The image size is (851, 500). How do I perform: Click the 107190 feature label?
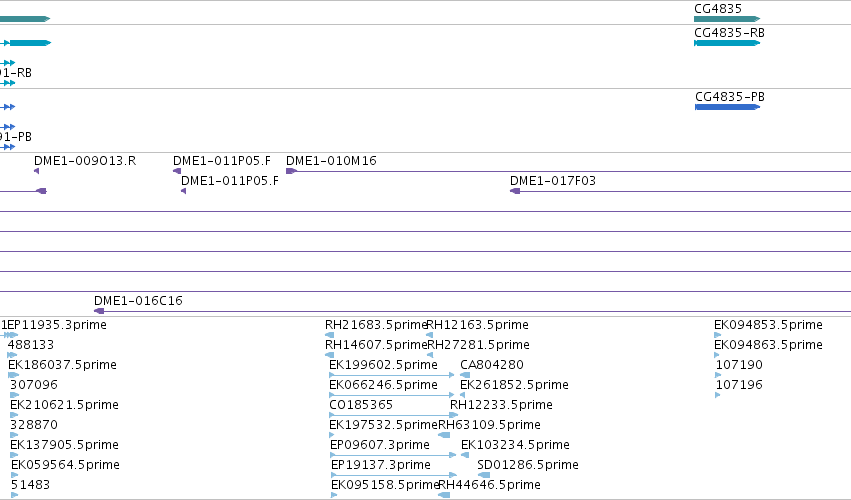pyautogui.click(x=739, y=365)
